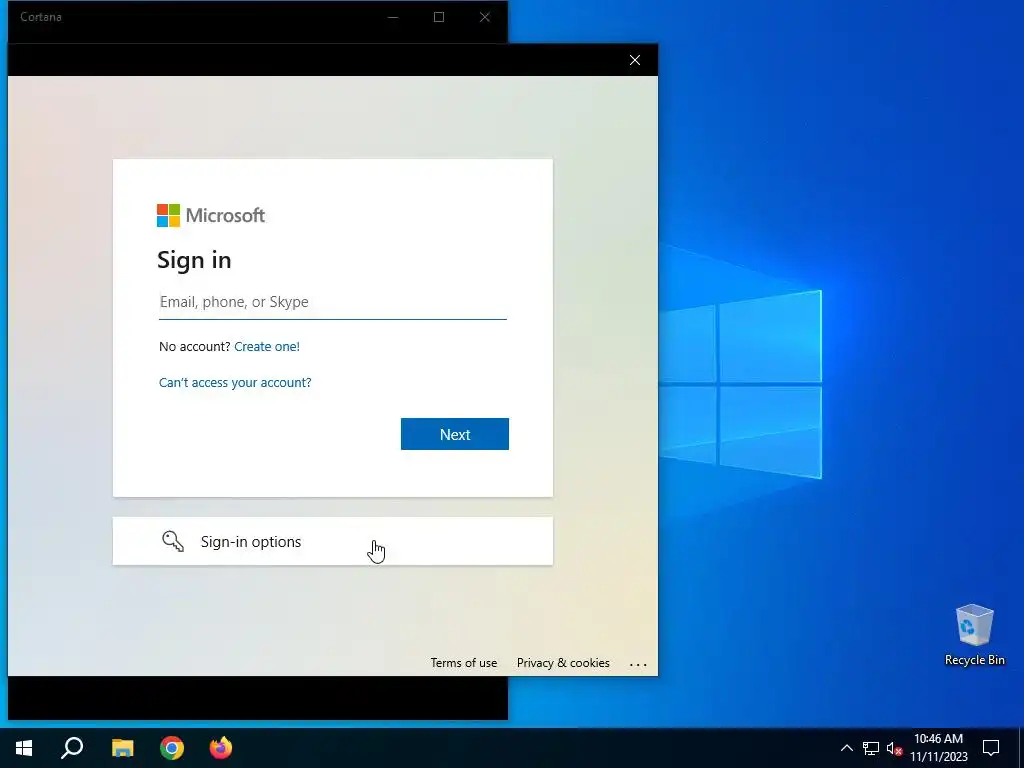Open the three-dot more options menu
The image size is (1024, 768).
tap(638, 664)
